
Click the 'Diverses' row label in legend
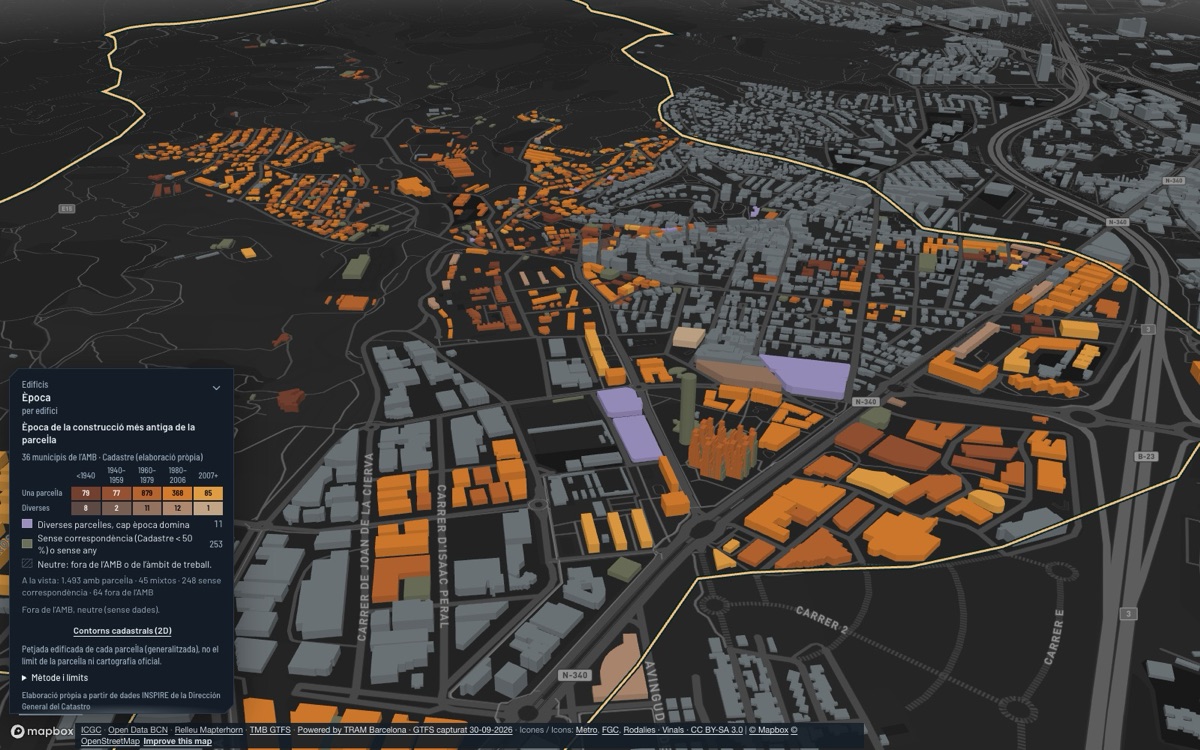[36, 508]
